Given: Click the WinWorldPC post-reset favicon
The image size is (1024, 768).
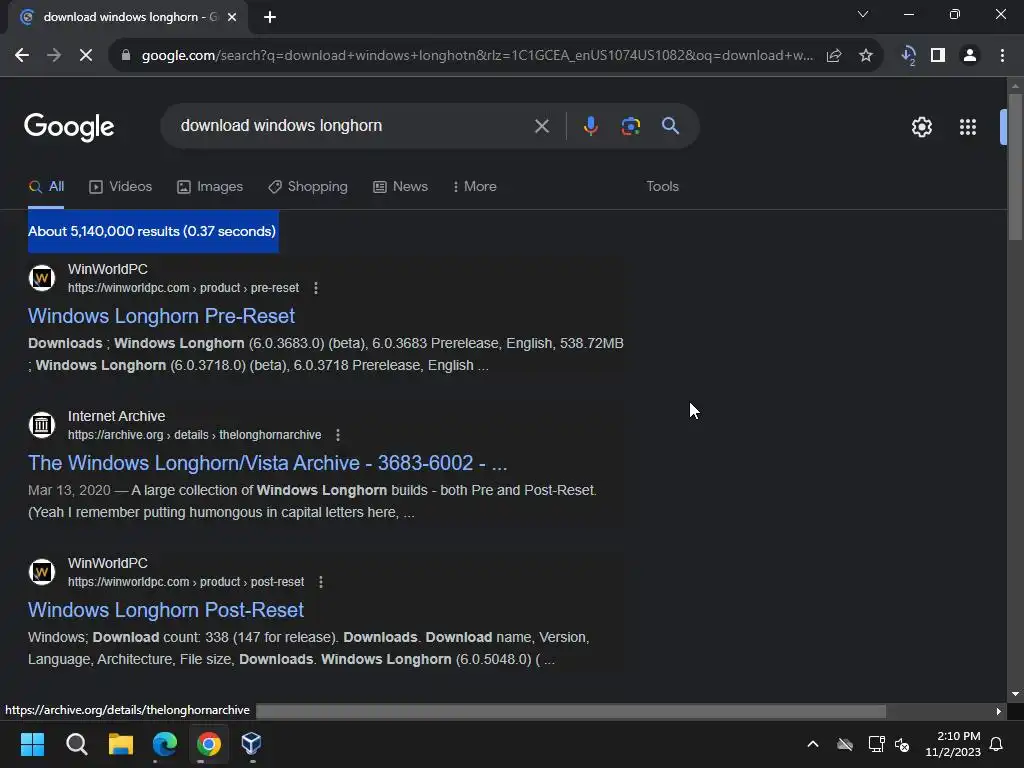Looking at the screenshot, I should click(42, 572).
